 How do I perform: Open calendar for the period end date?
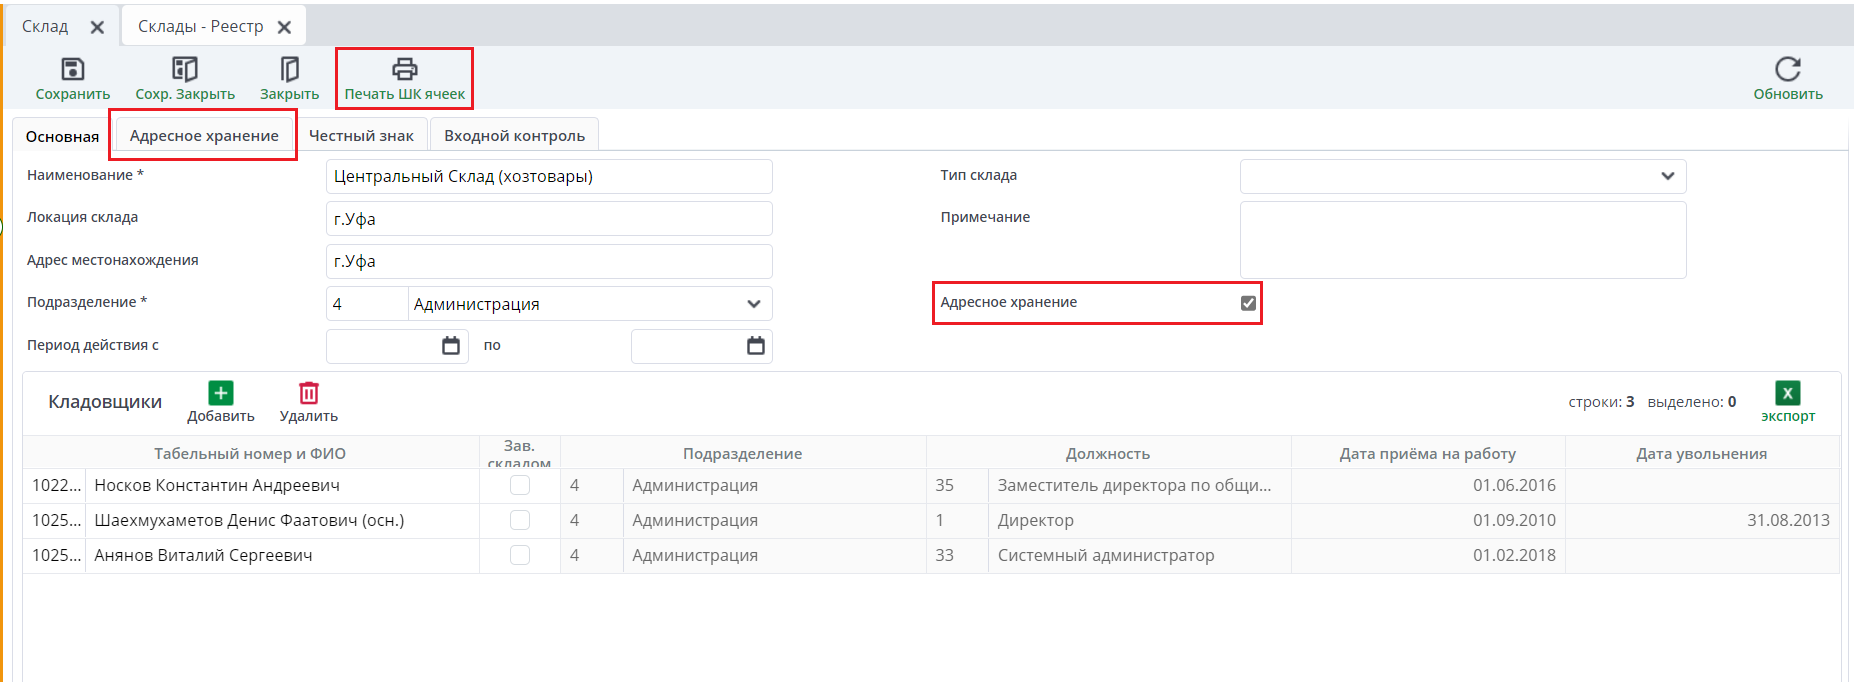[x=756, y=346]
